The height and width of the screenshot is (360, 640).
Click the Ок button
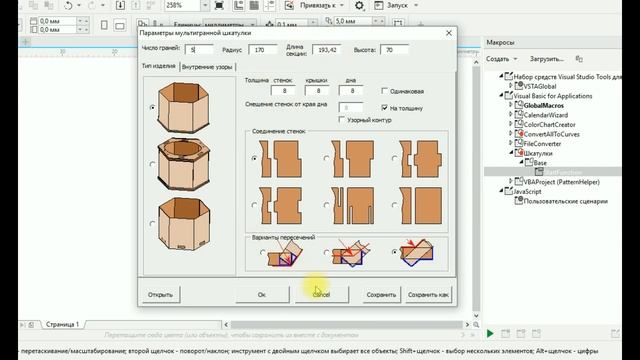click(262, 295)
